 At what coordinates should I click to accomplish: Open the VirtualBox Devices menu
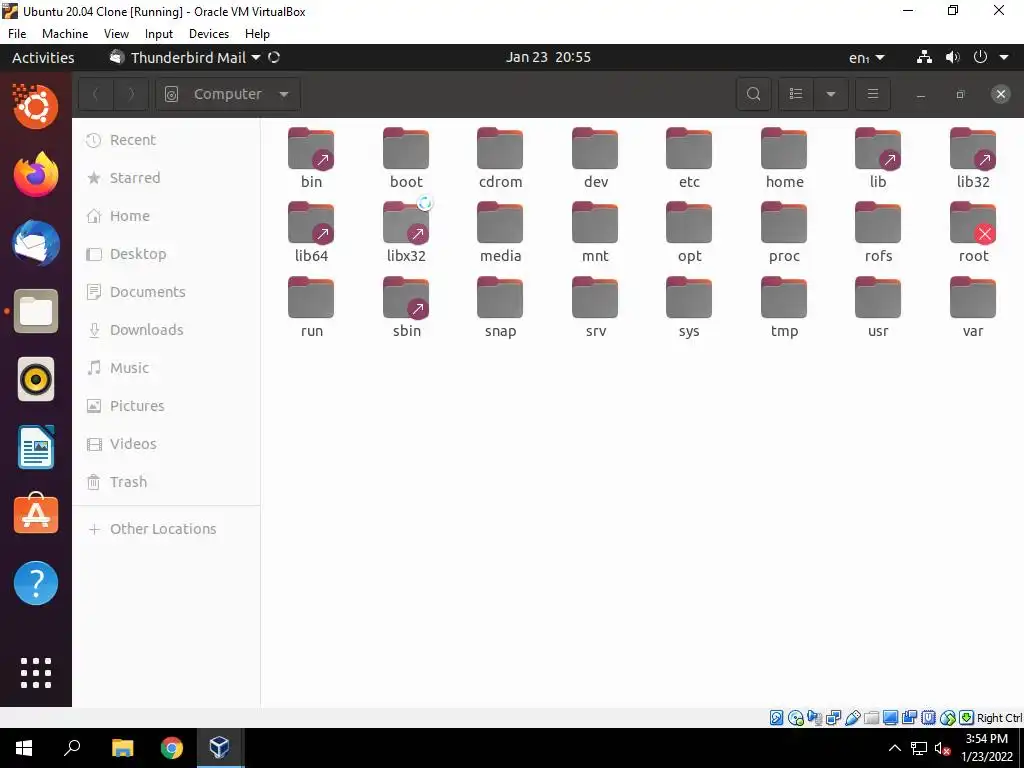coord(209,33)
